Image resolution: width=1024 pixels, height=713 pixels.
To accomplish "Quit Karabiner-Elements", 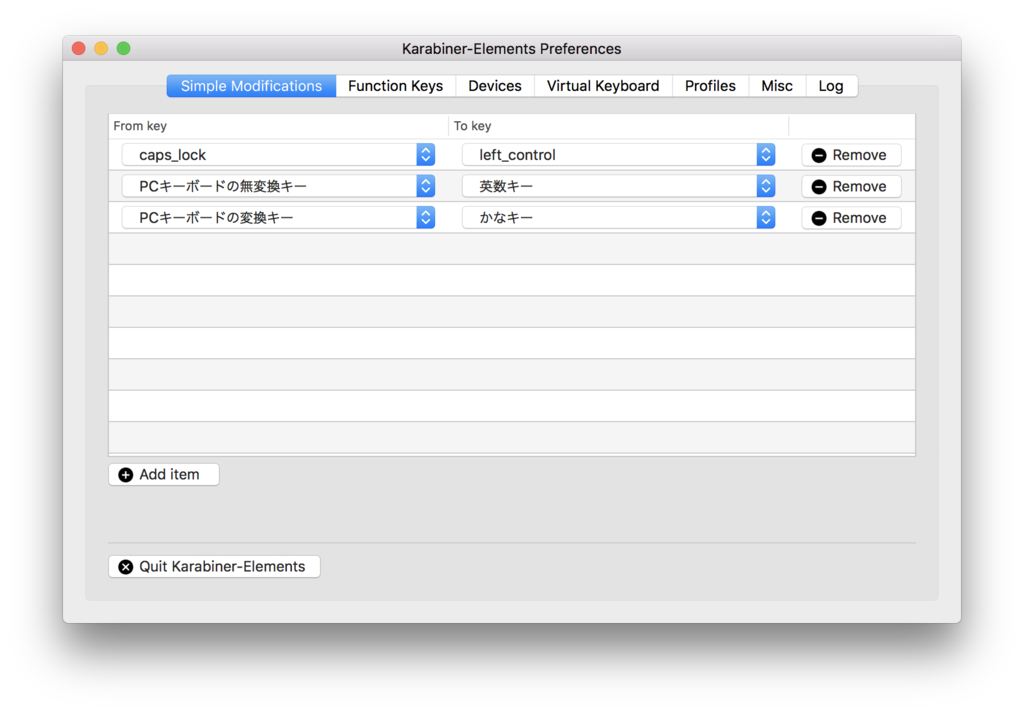I will pos(214,567).
